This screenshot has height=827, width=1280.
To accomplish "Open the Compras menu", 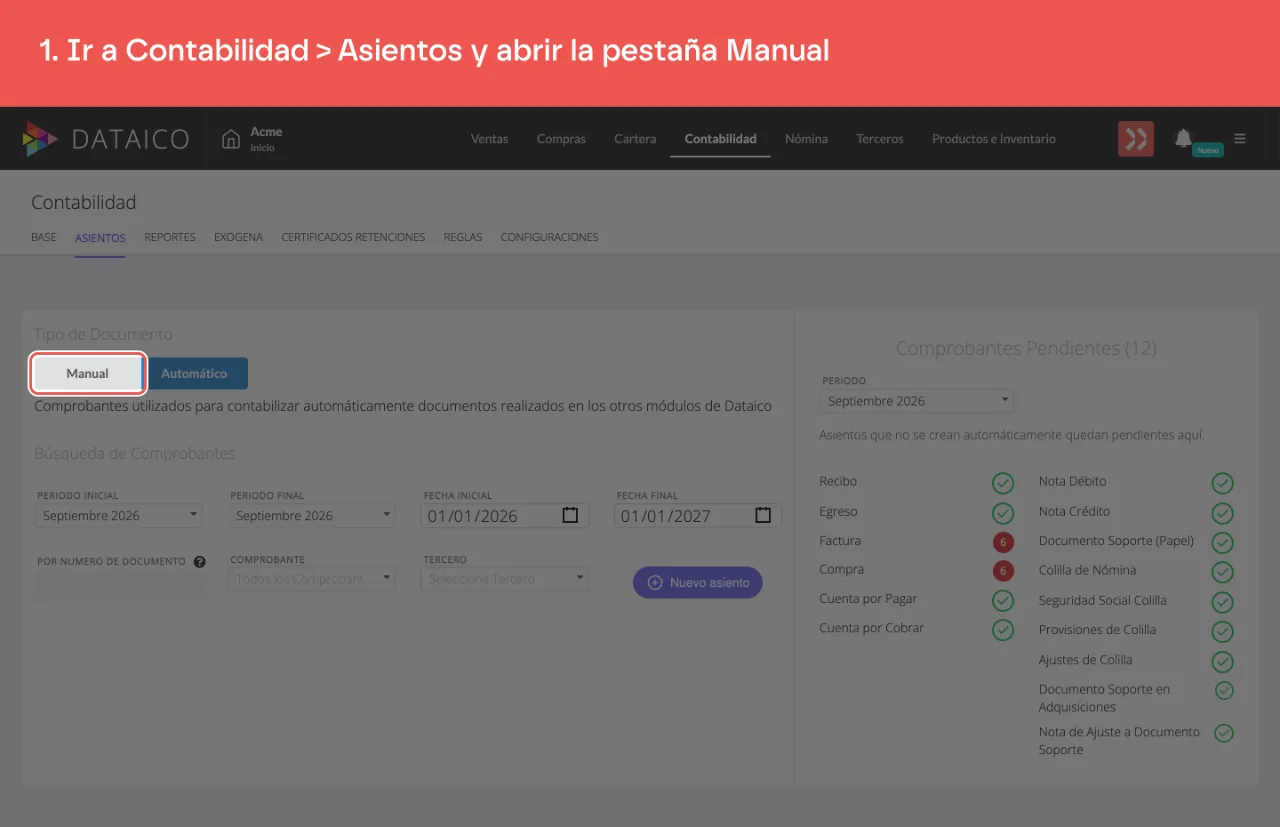I will click(x=561, y=139).
